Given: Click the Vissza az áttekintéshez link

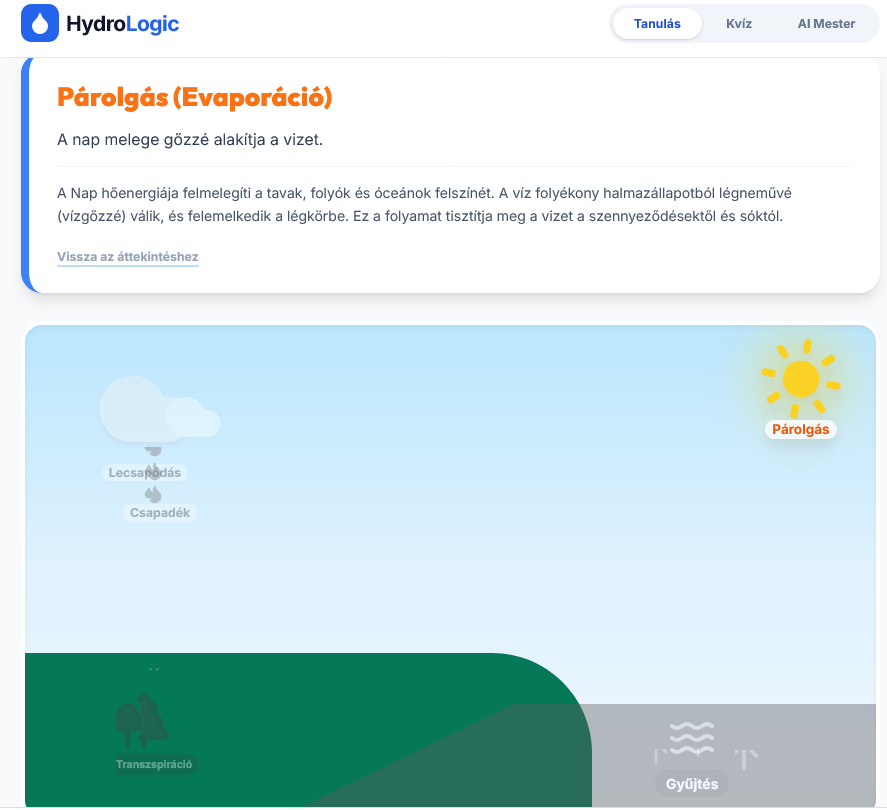Looking at the screenshot, I should [128, 257].
